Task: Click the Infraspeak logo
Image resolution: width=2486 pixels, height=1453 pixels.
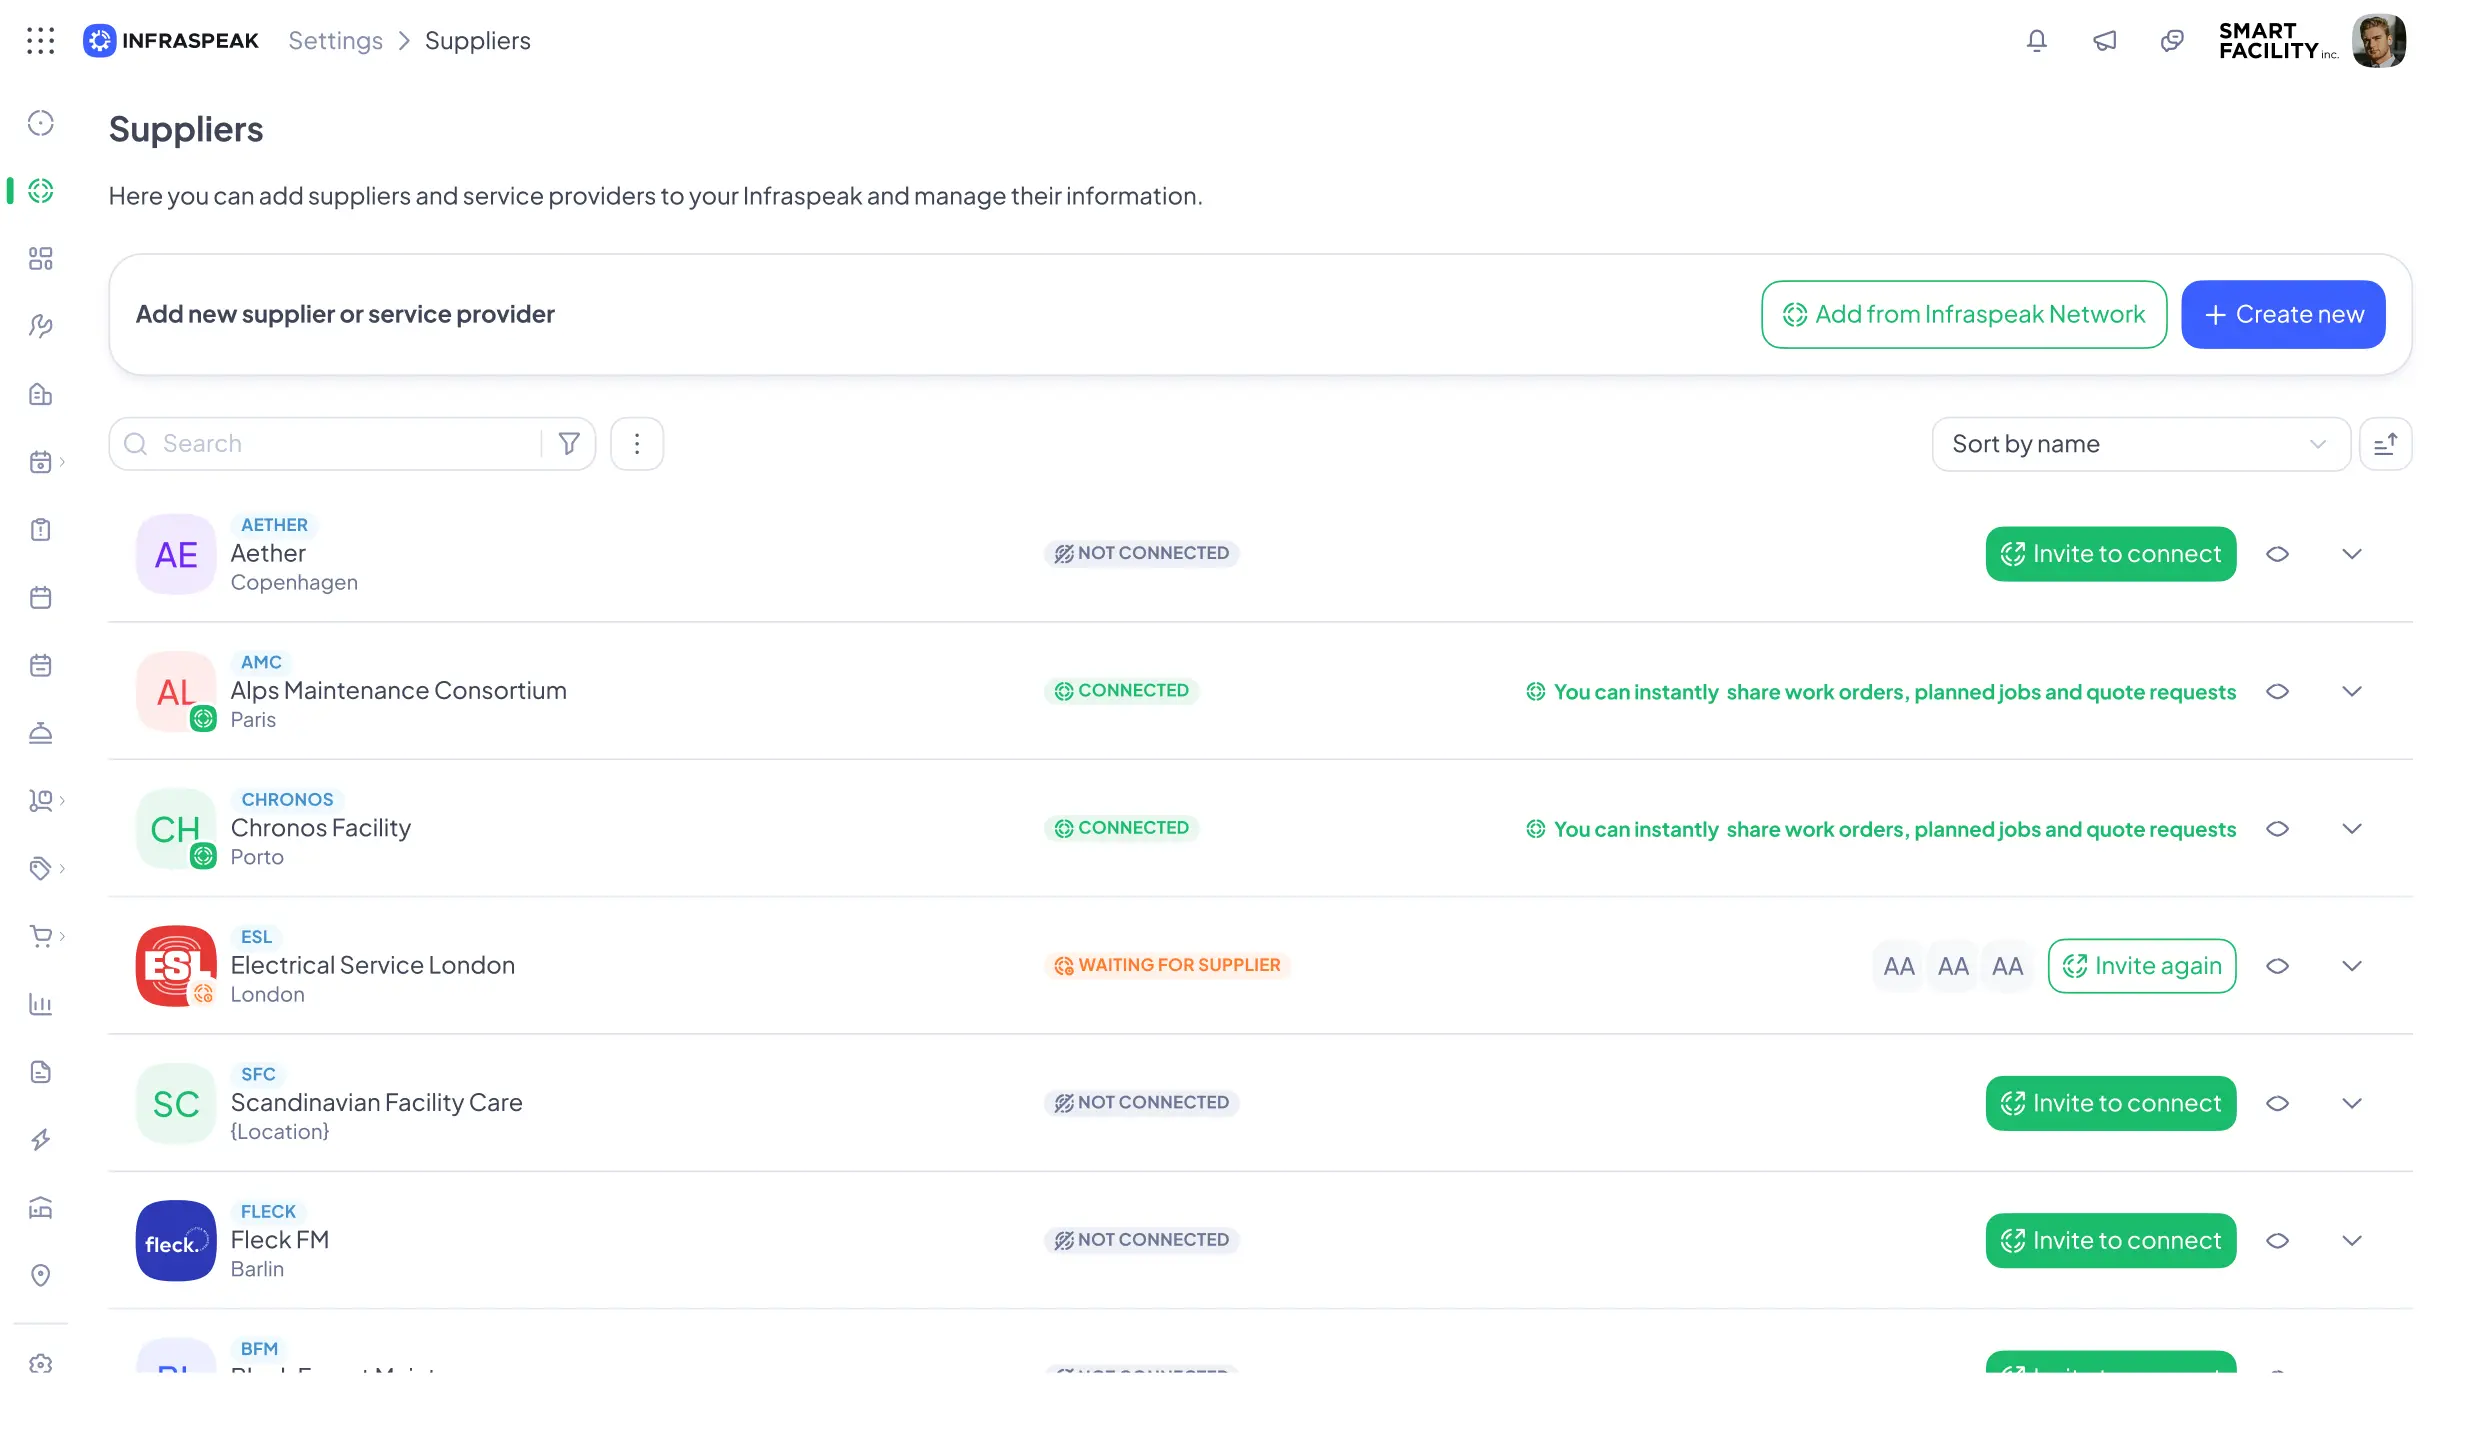Action: [x=171, y=41]
